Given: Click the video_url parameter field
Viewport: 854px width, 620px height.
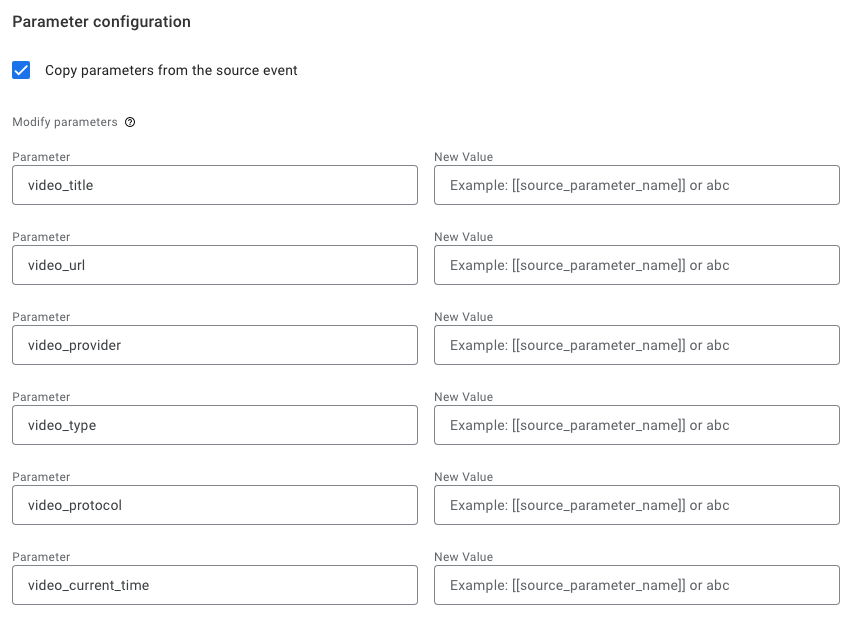Looking at the screenshot, I should (215, 265).
